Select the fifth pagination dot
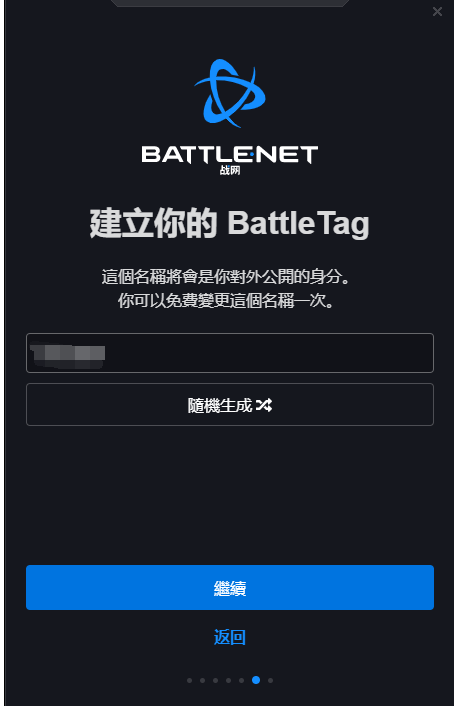 coord(241,680)
